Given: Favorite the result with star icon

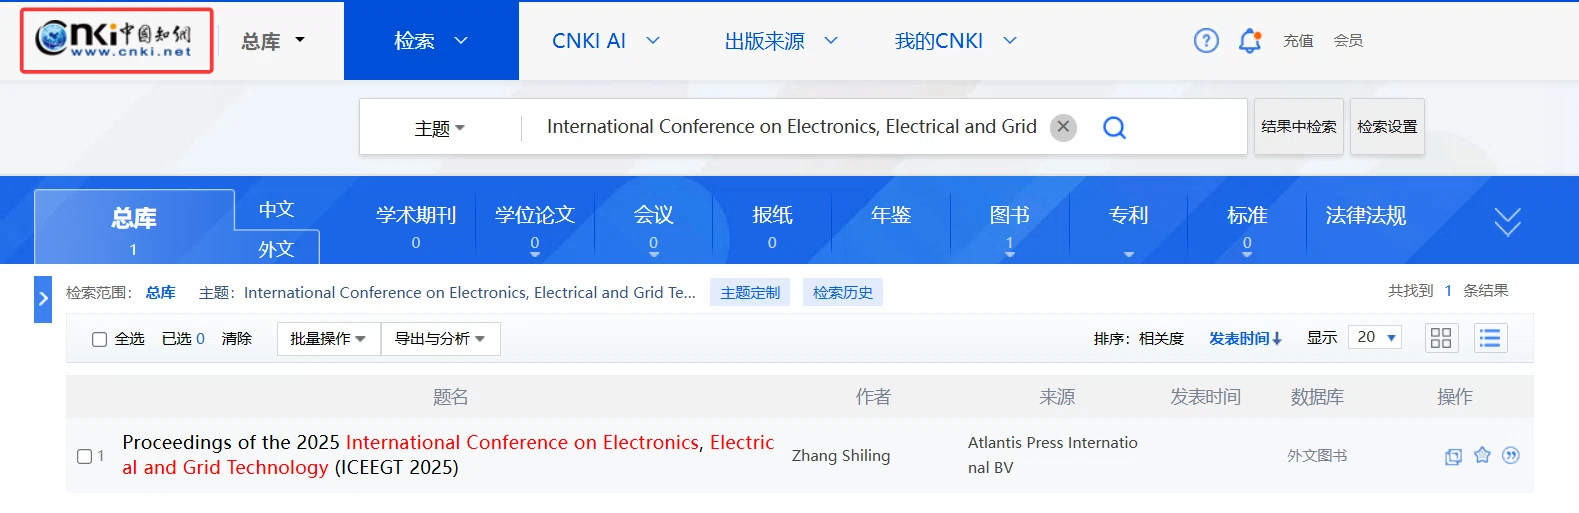Looking at the screenshot, I should pos(1482,456).
